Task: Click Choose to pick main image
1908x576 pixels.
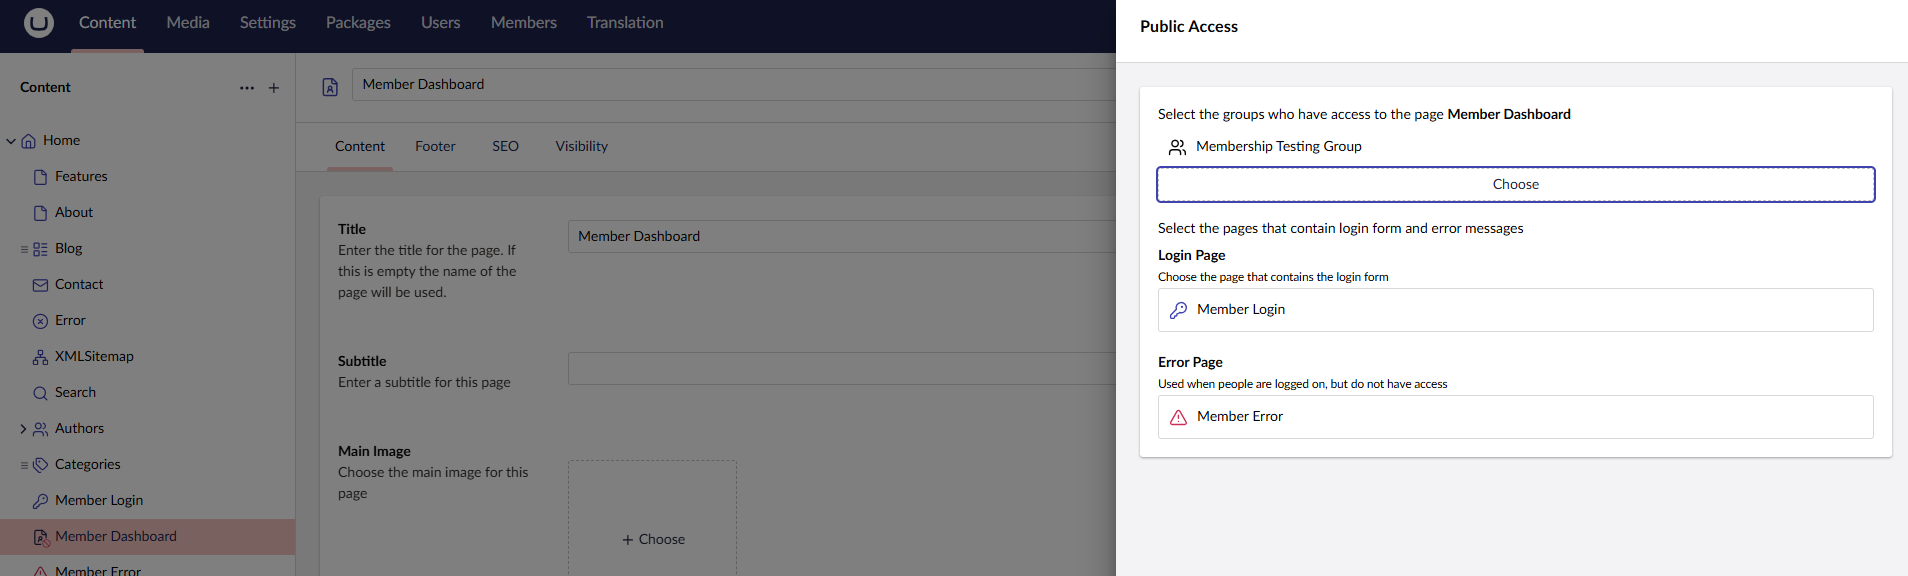Action: pos(653,539)
